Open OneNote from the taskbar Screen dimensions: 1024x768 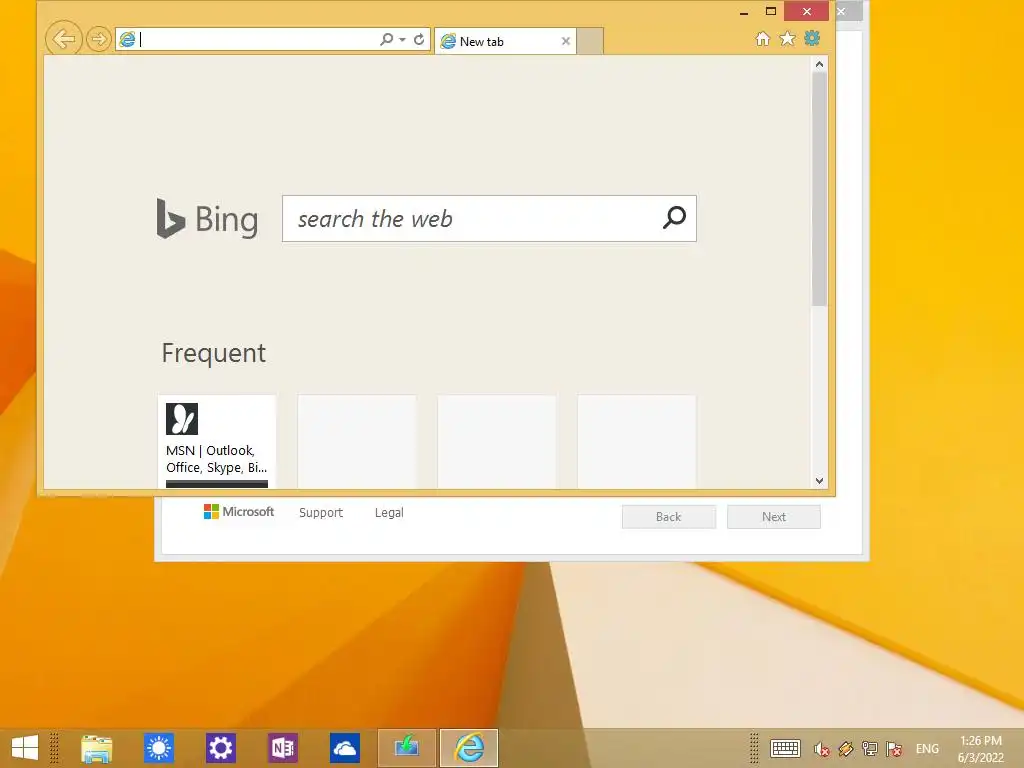pos(283,748)
